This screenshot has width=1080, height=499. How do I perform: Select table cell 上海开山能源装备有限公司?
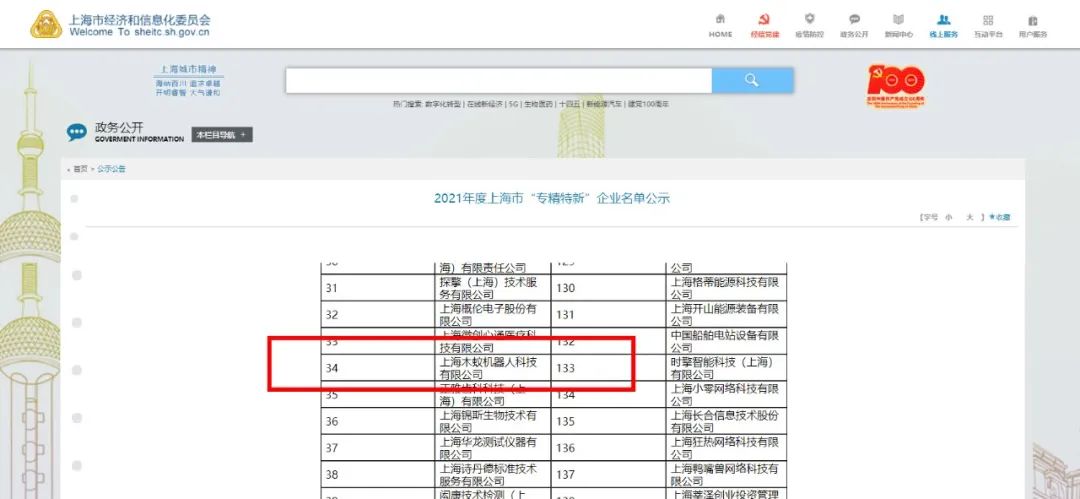[x=725, y=315]
